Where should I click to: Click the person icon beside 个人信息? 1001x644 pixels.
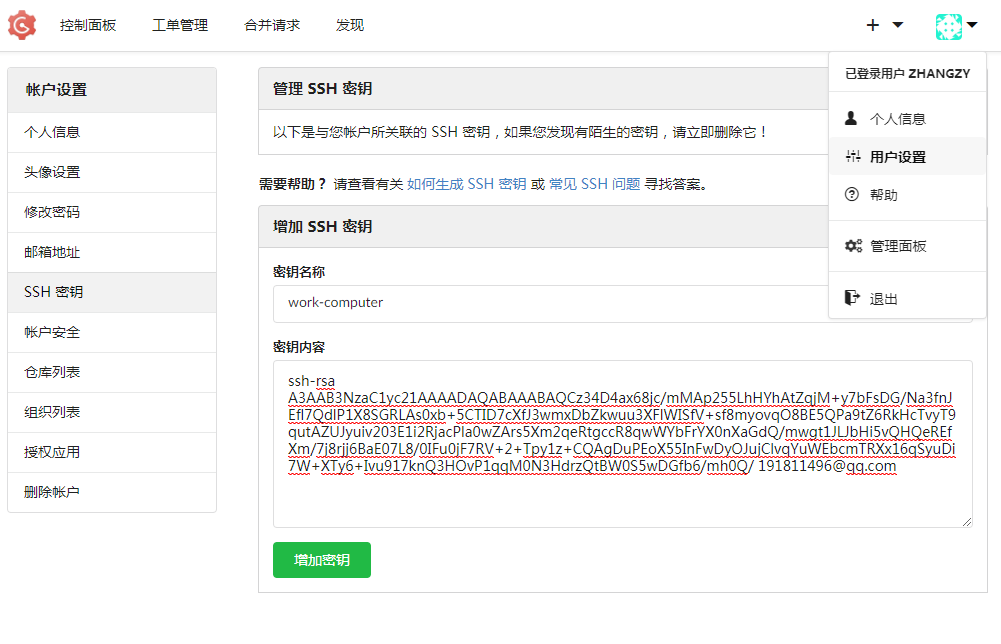click(x=852, y=118)
